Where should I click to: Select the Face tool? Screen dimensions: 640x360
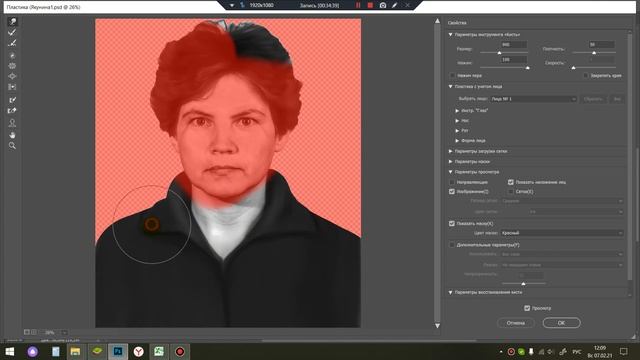(x=12, y=123)
